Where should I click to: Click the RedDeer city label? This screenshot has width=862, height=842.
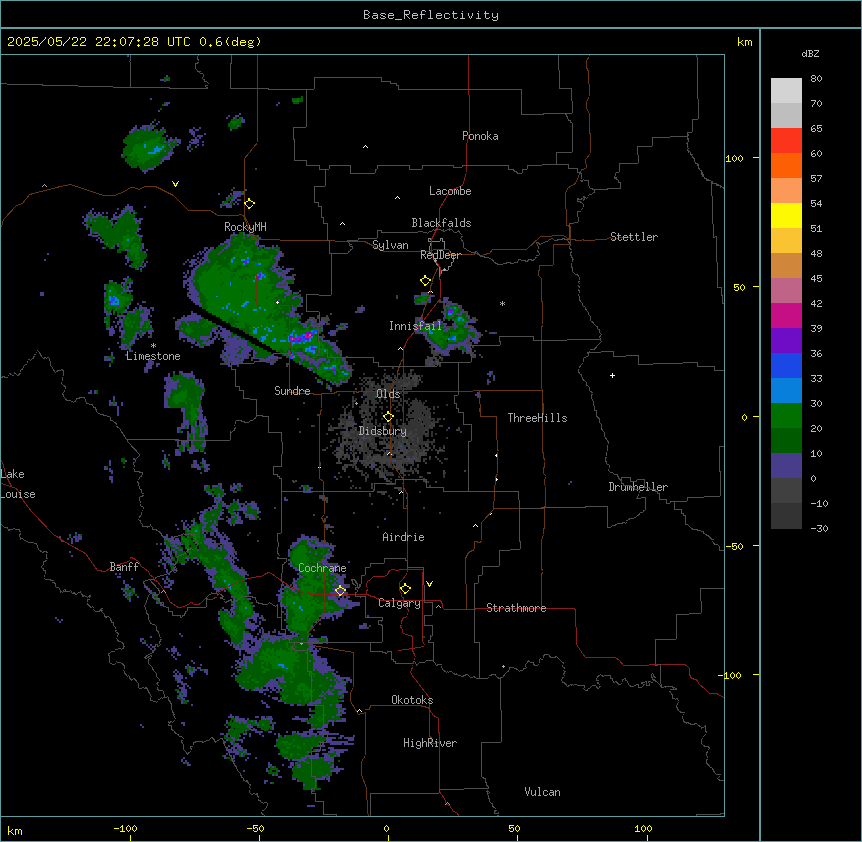tap(440, 255)
